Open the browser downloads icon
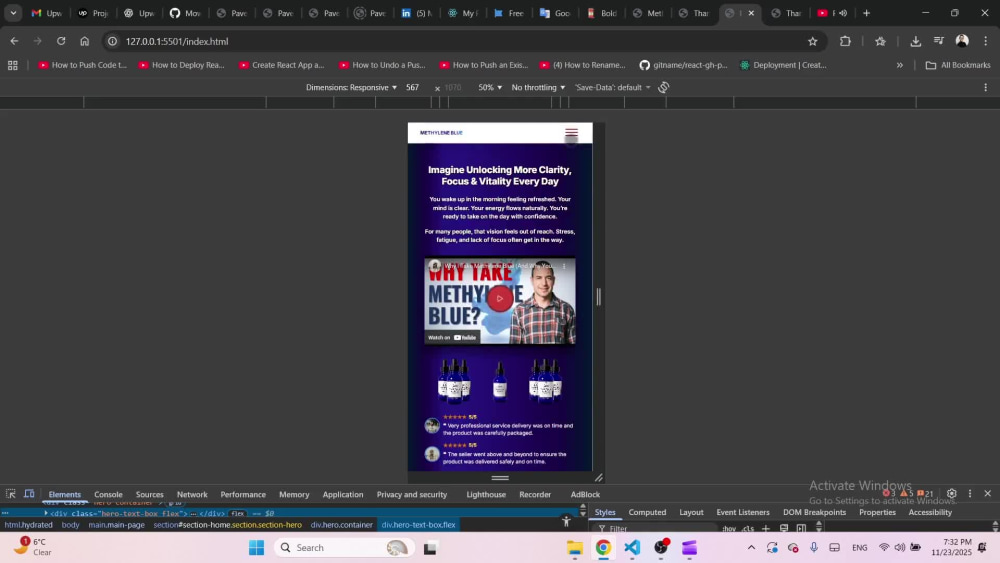Viewport: 1000px width, 563px height. [915, 41]
